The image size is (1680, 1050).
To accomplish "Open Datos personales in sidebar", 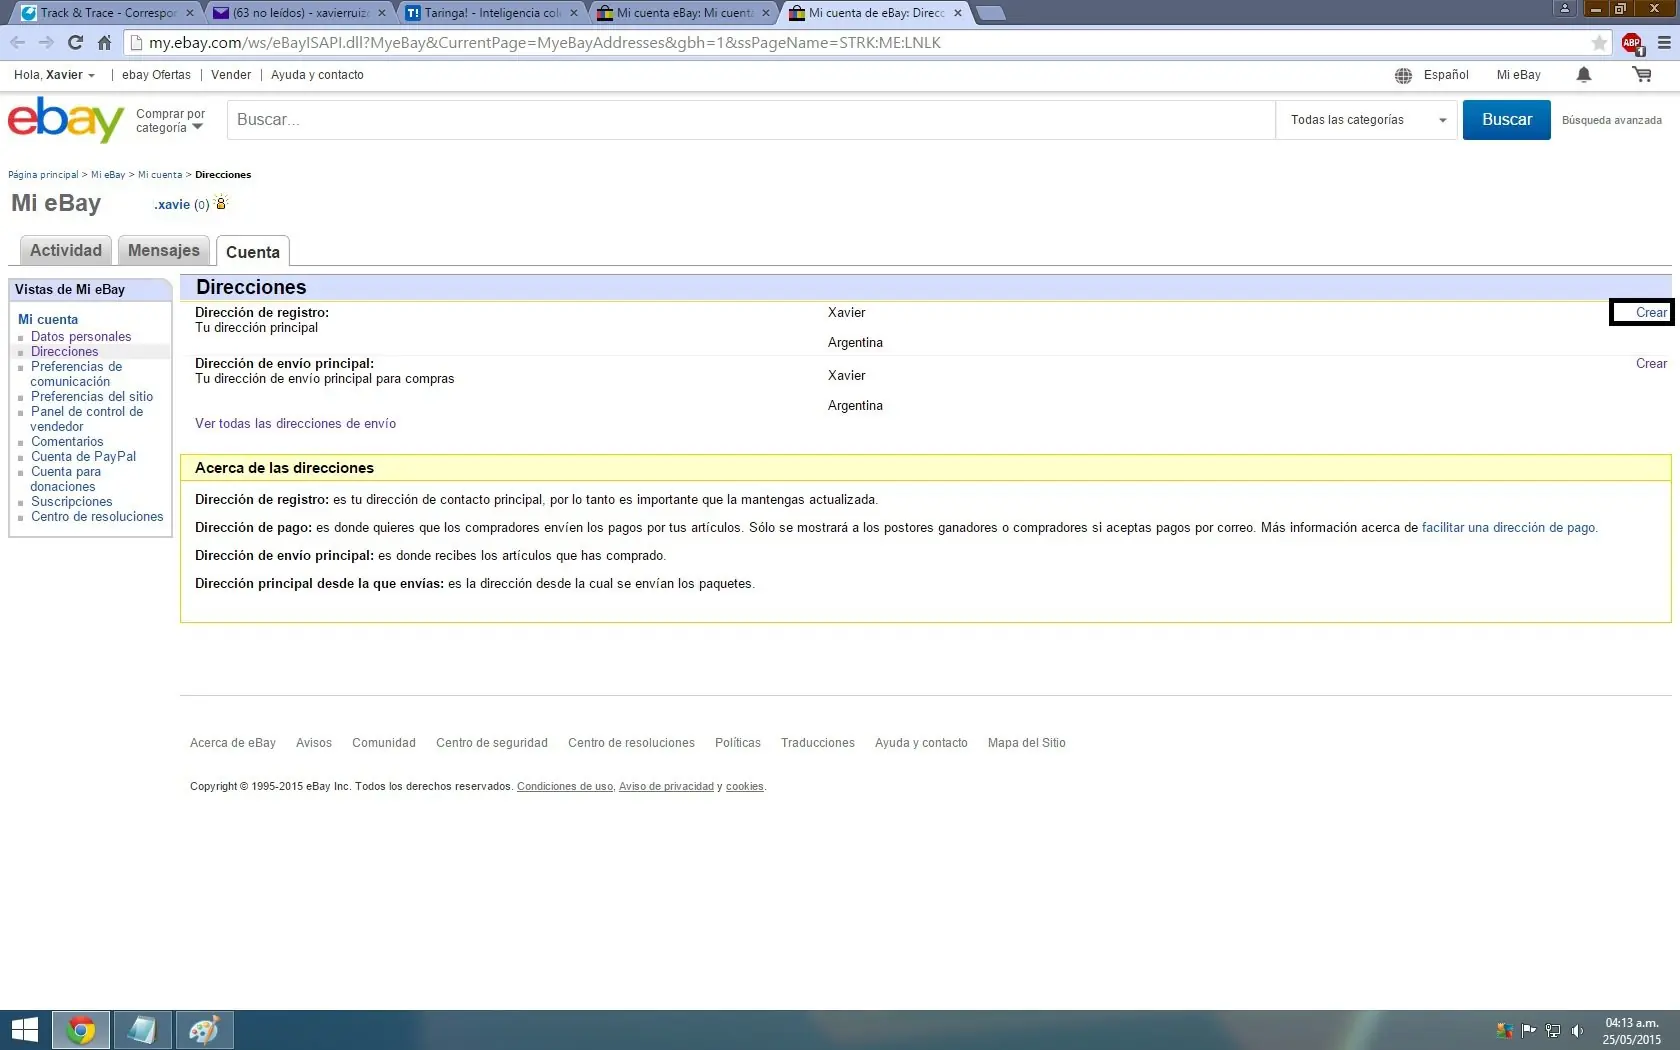I will click(81, 337).
